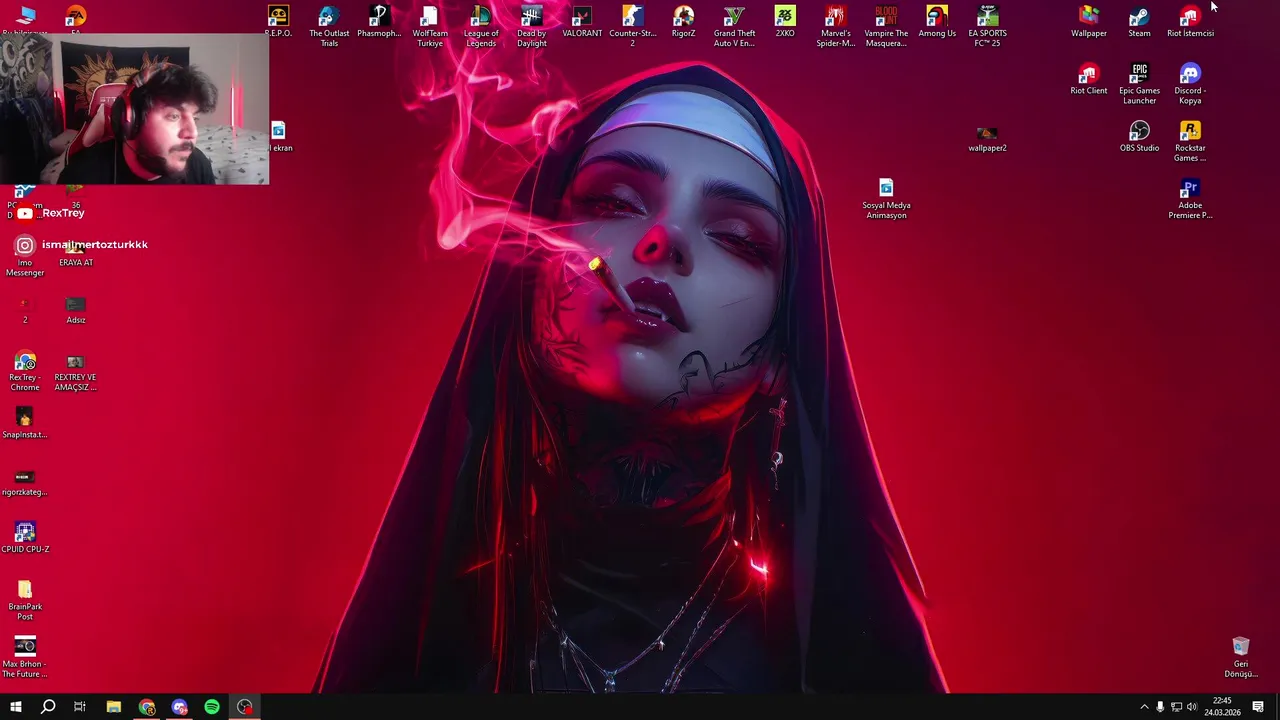Open the Wallpaper desktop shortcut
Screen dimensions: 1280x720
tap(1089, 22)
